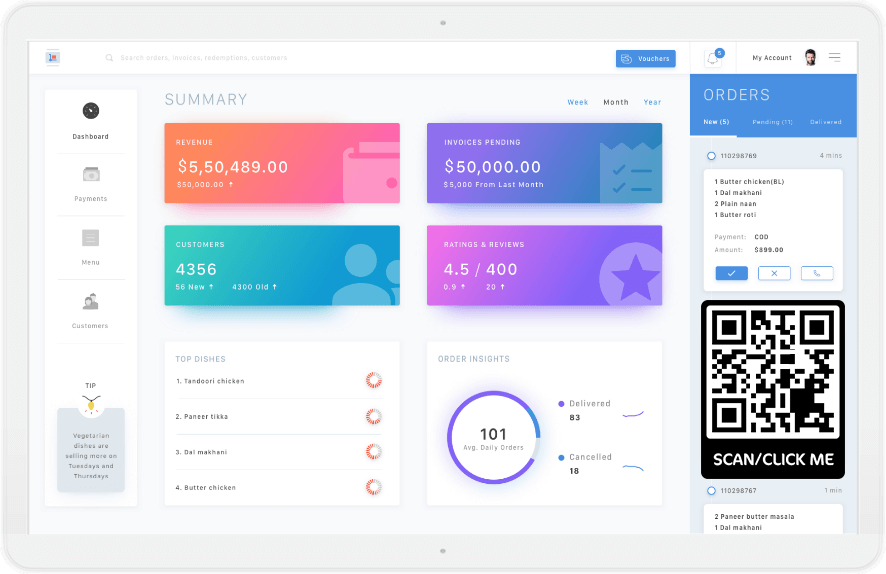Viewport: 886px width, 574px height.
Task: Switch to the New (5) orders tab
Action: pyautogui.click(x=716, y=122)
